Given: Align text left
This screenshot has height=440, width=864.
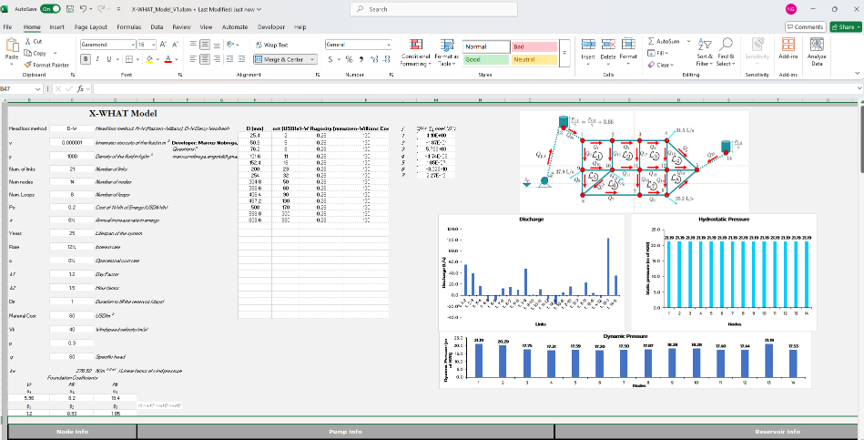Looking at the screenshot, I should (192, 59).
